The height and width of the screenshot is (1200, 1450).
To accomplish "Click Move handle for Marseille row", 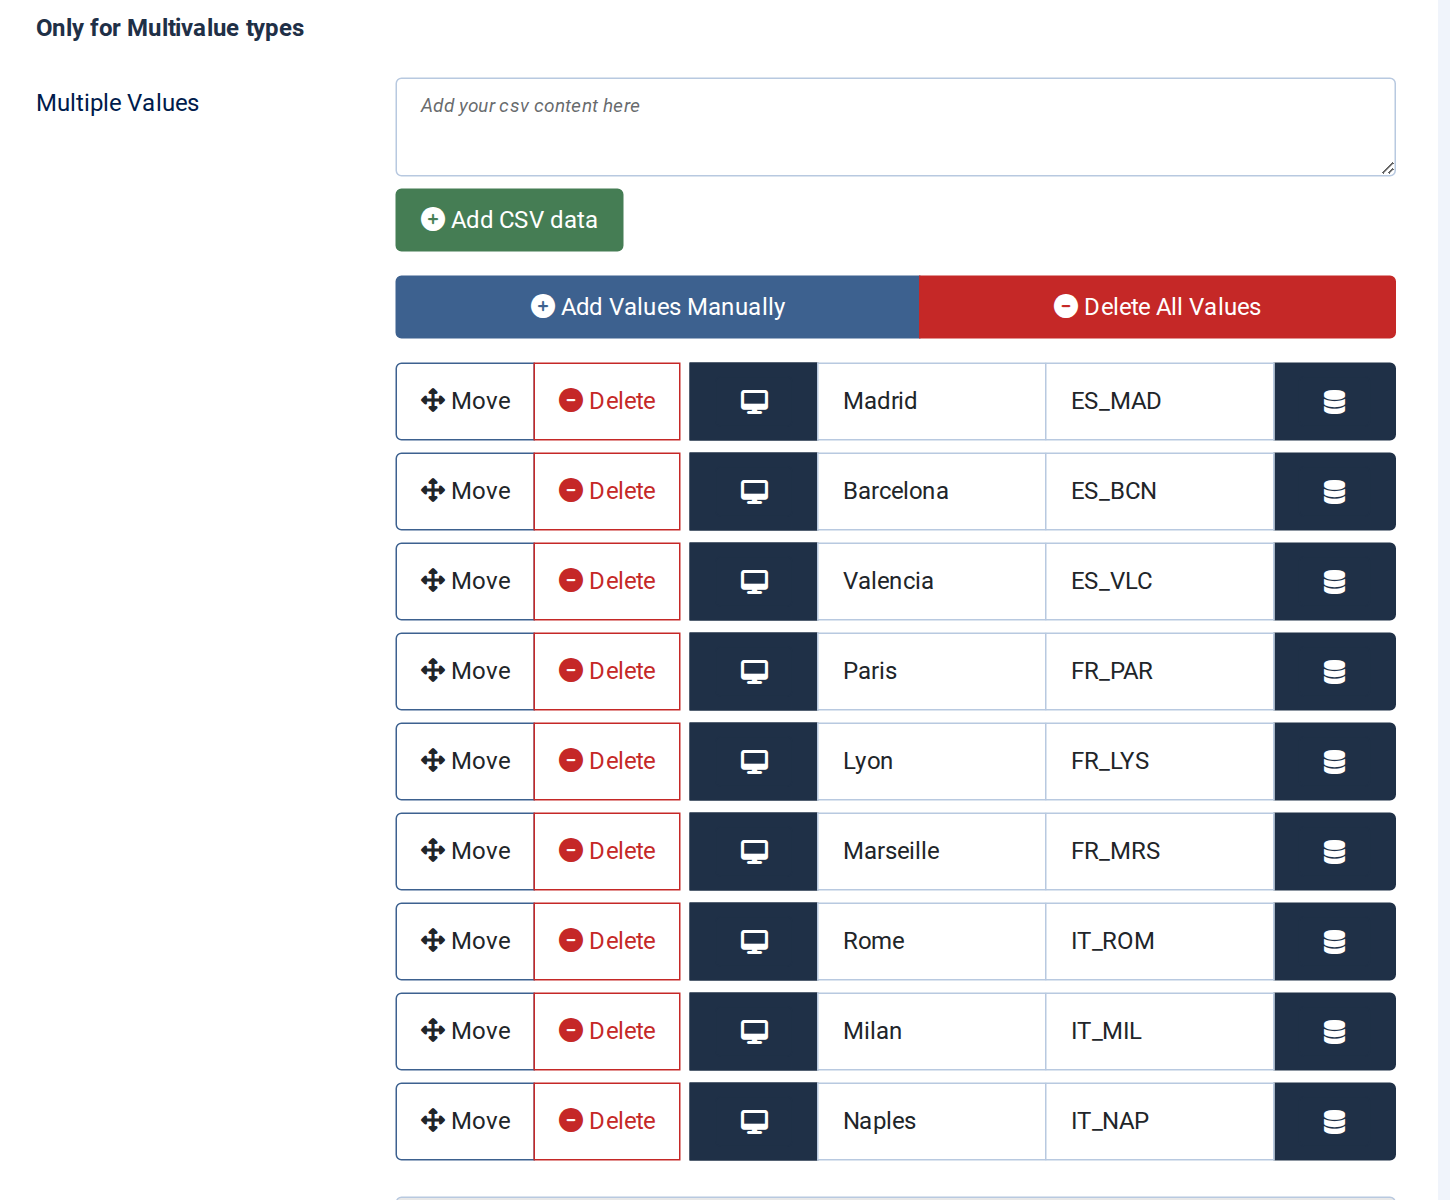I will pos(465,851).
